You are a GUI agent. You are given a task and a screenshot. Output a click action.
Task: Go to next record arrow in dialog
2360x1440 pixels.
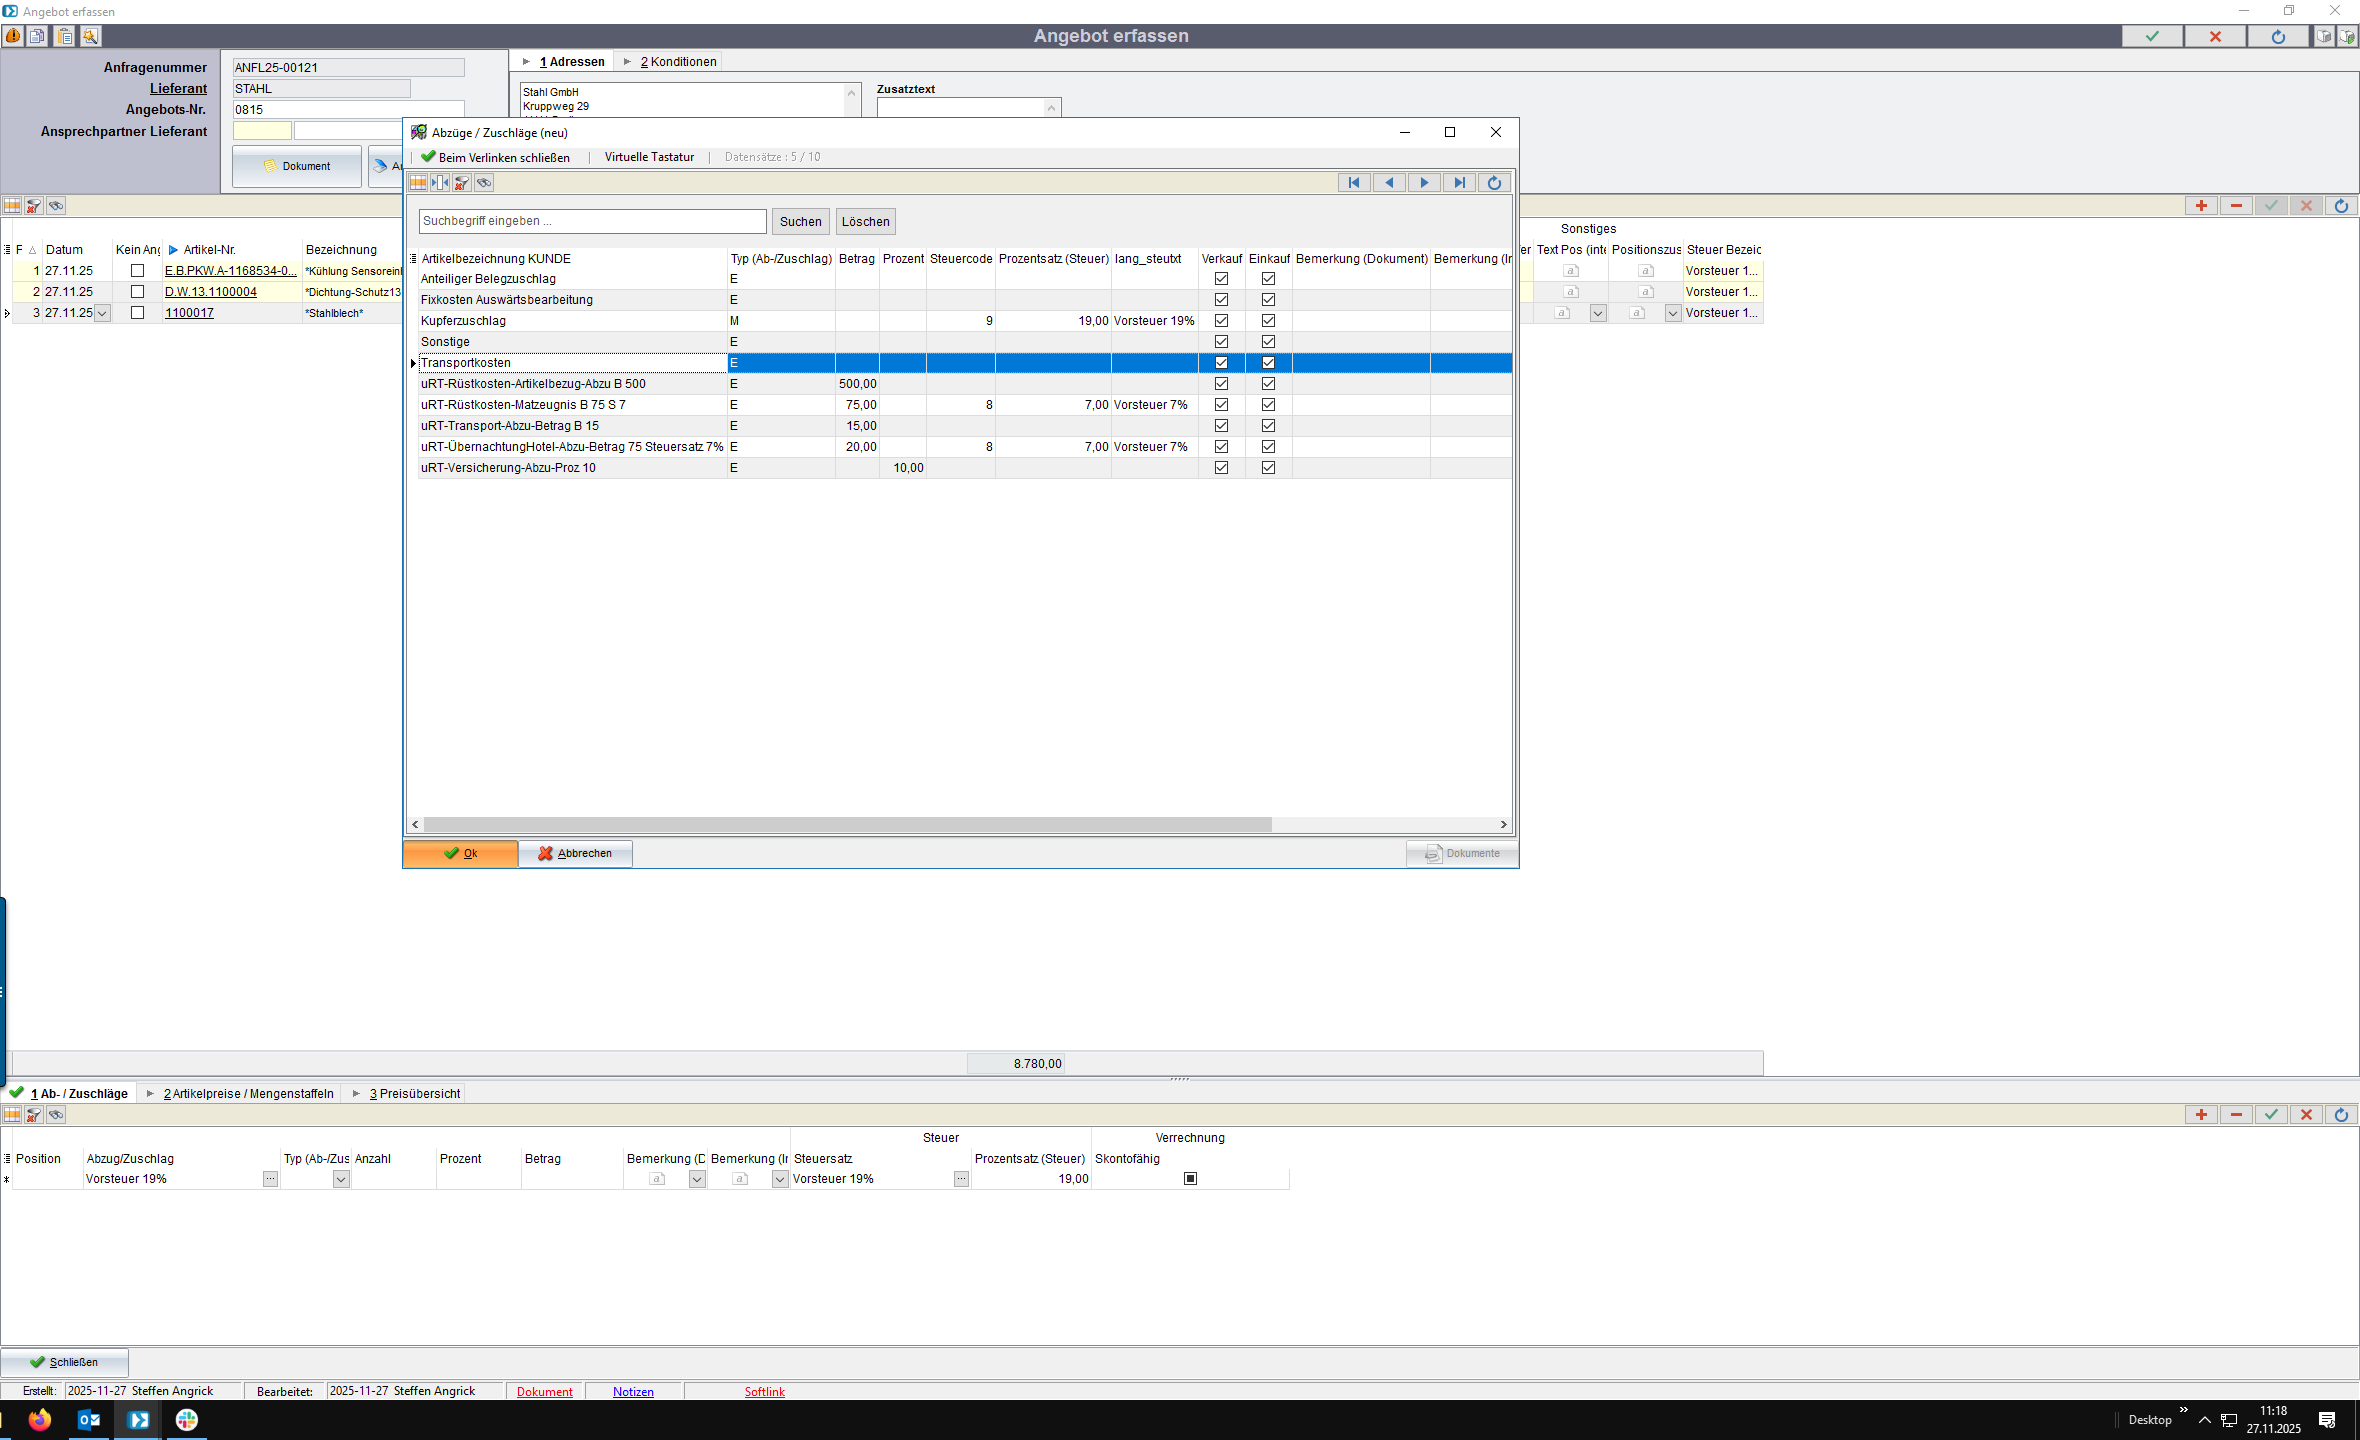coord(1424,183)
